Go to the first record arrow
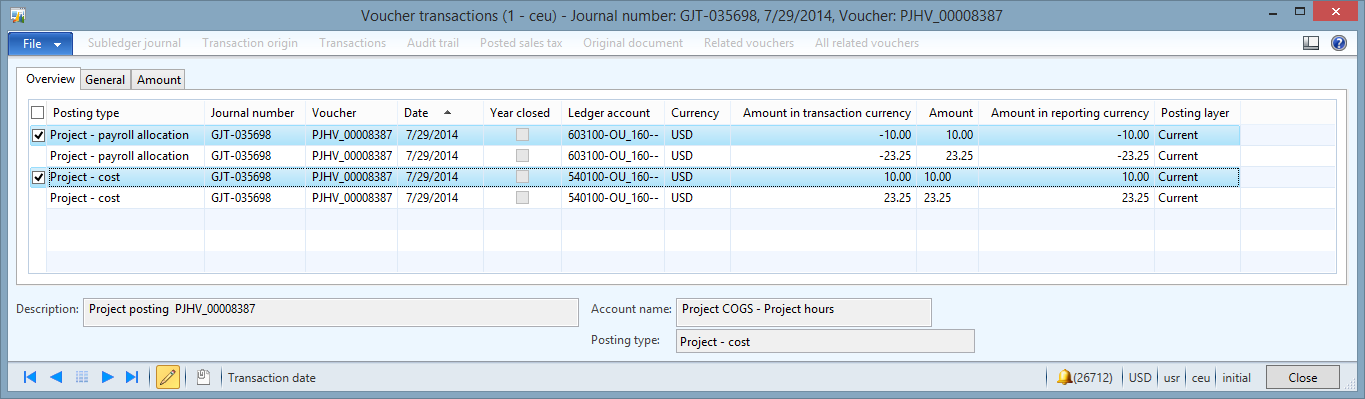Screen dimensions: 1365x399 (30, 377)
